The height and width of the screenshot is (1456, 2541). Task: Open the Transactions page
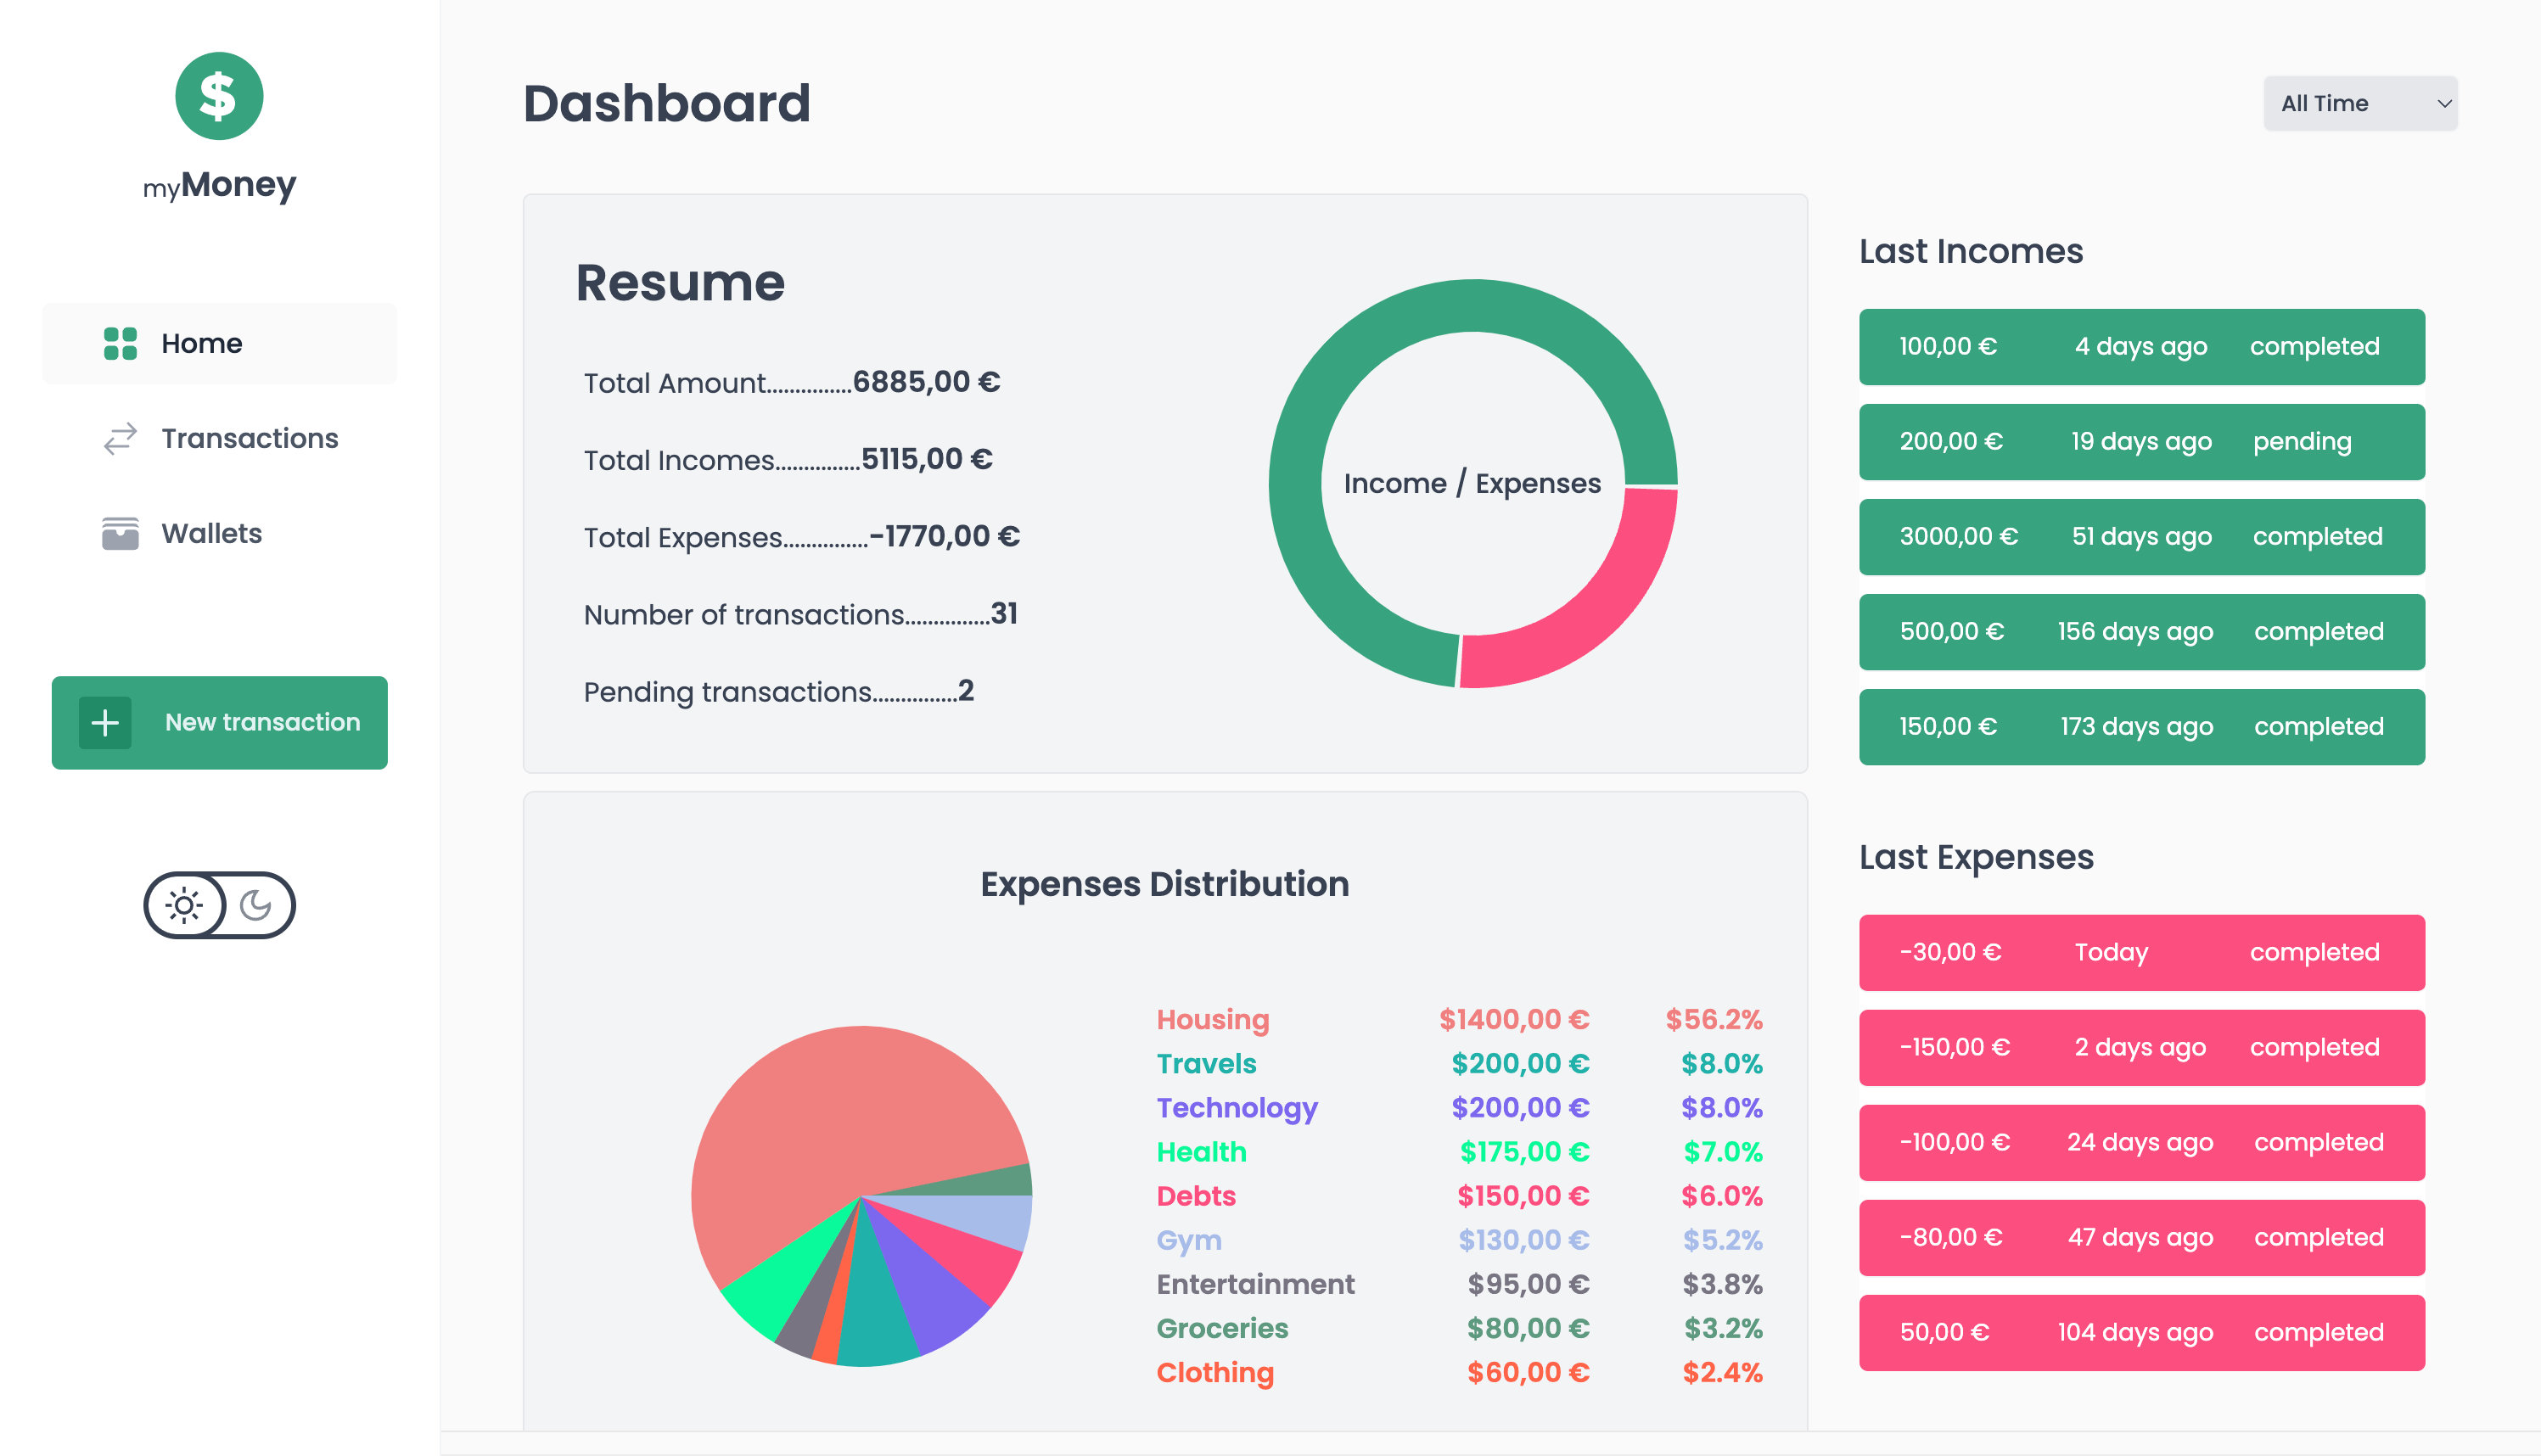tap(219, 439)
